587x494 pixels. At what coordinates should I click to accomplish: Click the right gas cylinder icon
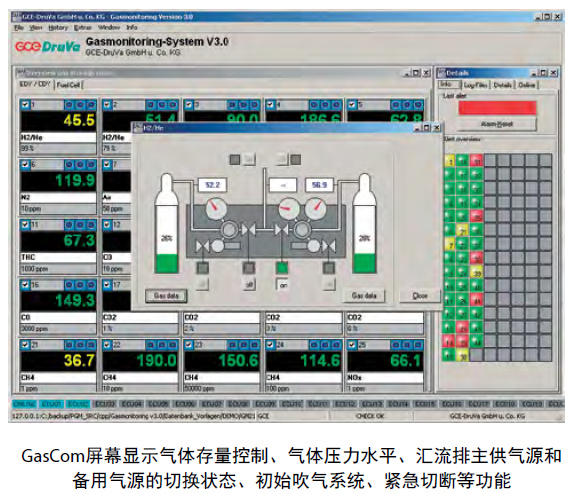tap(364, 223)
